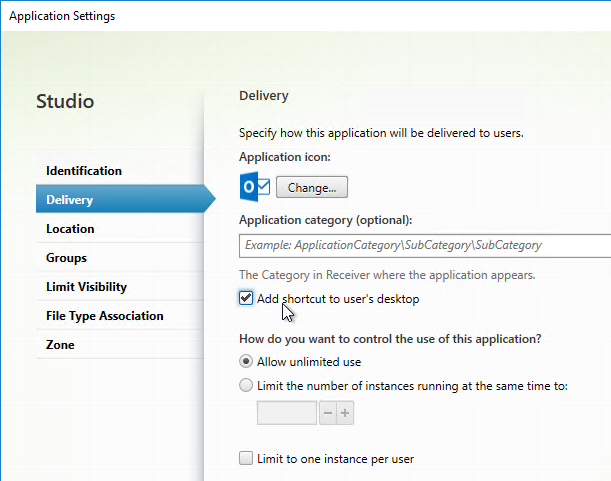Uncheck Add shortcut to user's desktop
The width and height of the screenshot is (611, 481).
tap(246, 299)
